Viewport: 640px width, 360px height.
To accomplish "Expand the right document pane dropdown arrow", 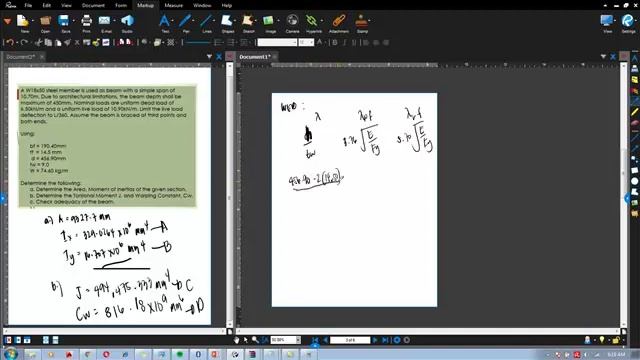I will tap(603, 57).
